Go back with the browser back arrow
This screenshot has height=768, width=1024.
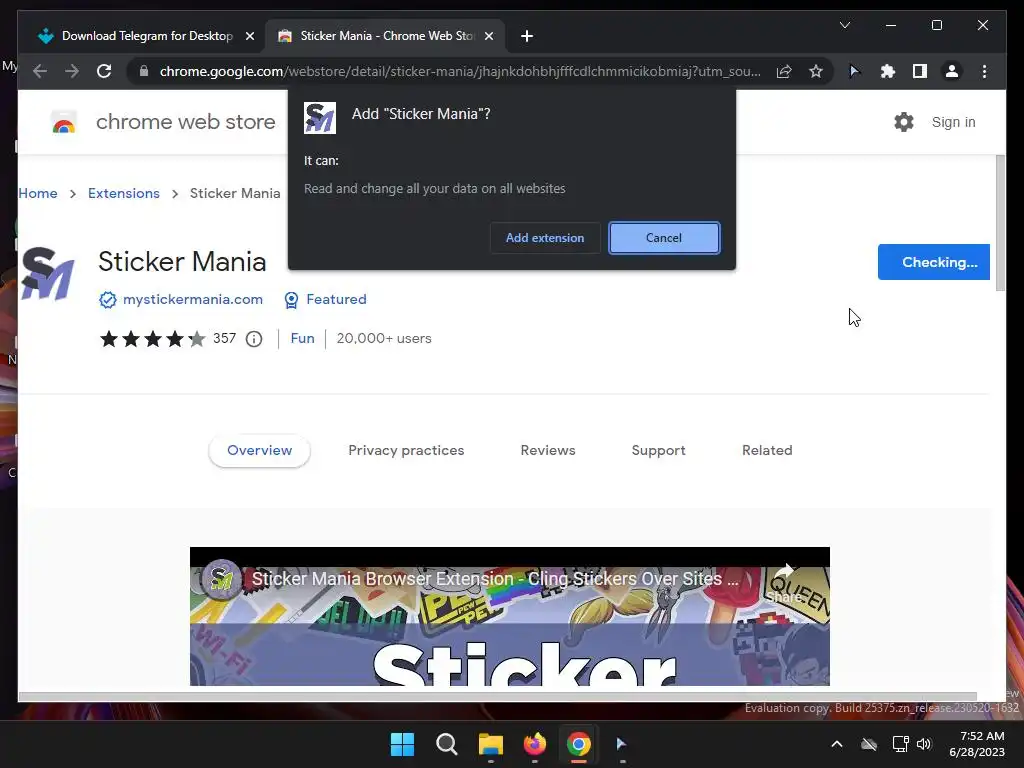tap(40, 71)
